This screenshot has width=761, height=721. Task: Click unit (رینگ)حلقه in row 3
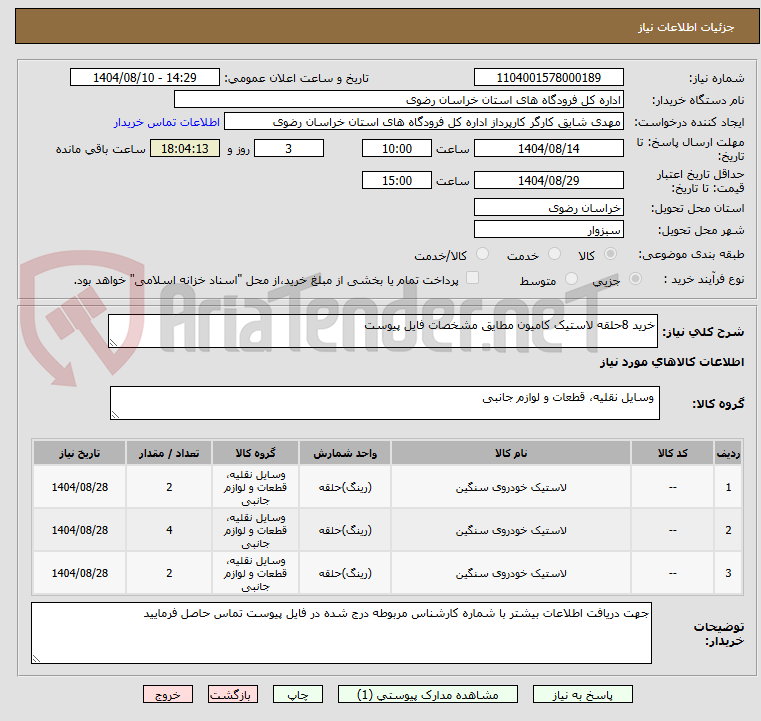(345, 574)
